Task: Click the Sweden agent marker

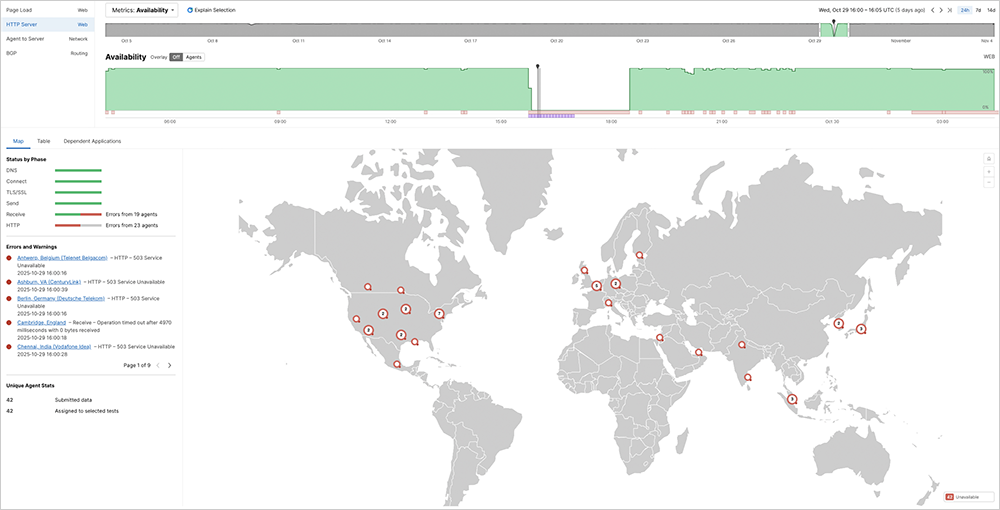Action: (640, 255)
